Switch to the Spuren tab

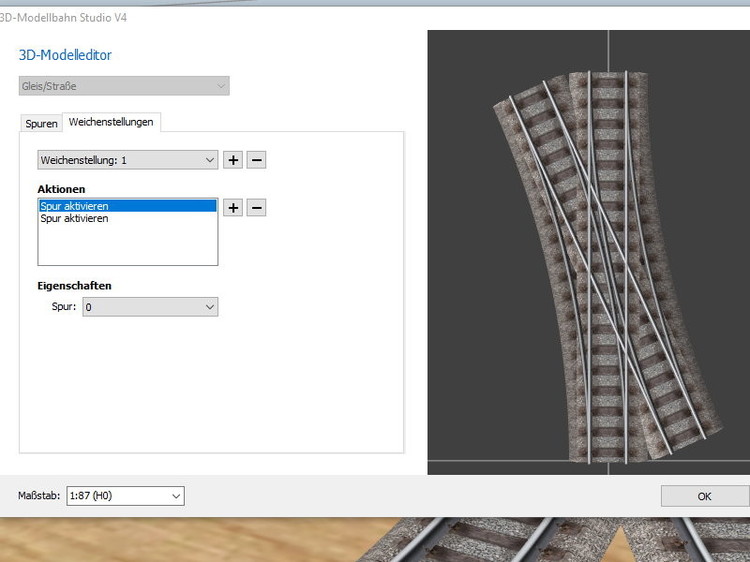pyautogui.click(x=41, y=123)
